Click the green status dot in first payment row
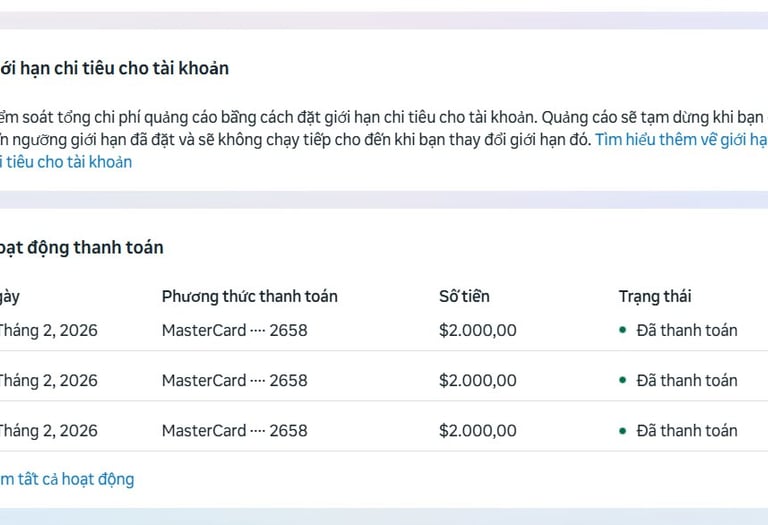The image size is (768, 525). click(x=622, y=330)
